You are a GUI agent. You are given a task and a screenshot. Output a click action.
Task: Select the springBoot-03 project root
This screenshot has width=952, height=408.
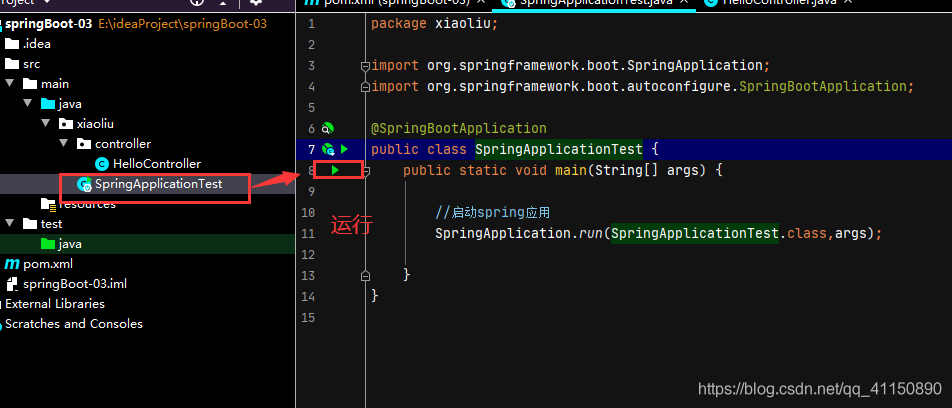coord(49,24)
